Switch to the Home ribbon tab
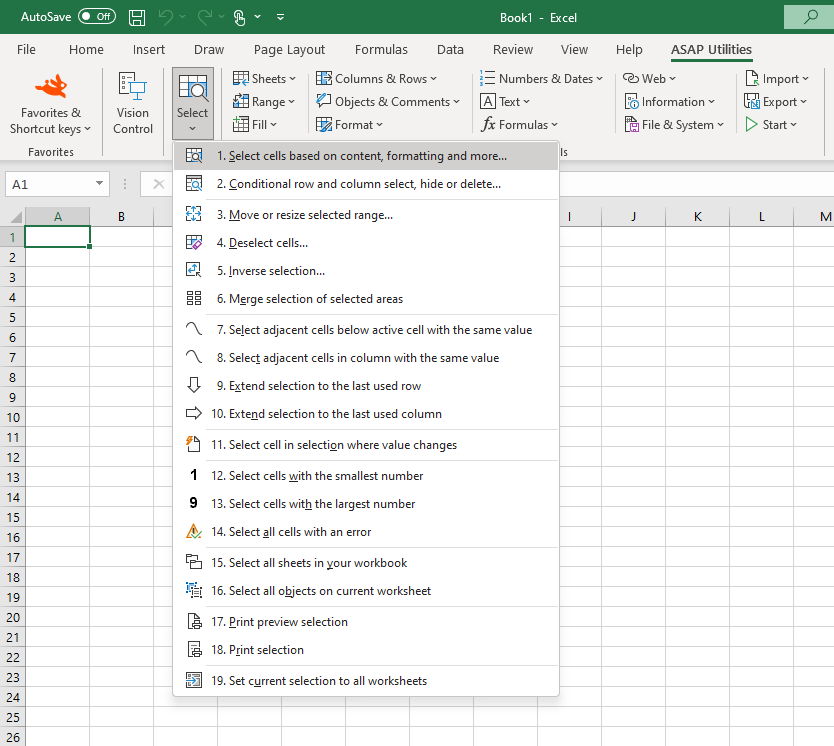The width and height of the screenshot is (834, 746). (x=86, y=49)
